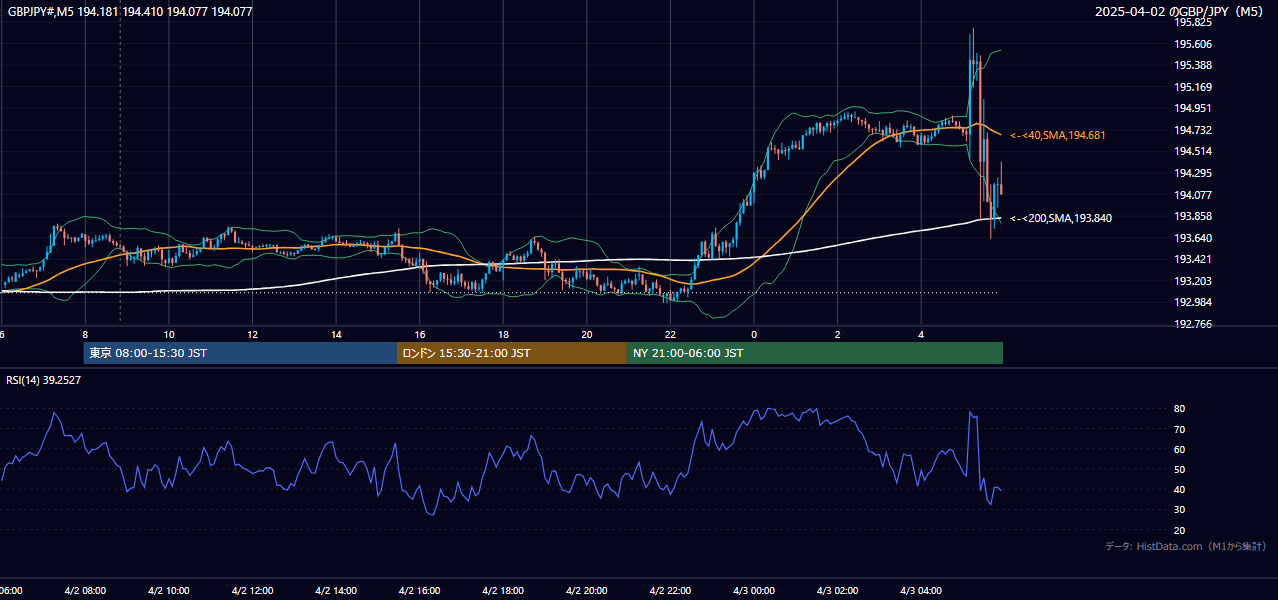Click RSI scale value 60
The image size is (1278, 600).
1180,449
